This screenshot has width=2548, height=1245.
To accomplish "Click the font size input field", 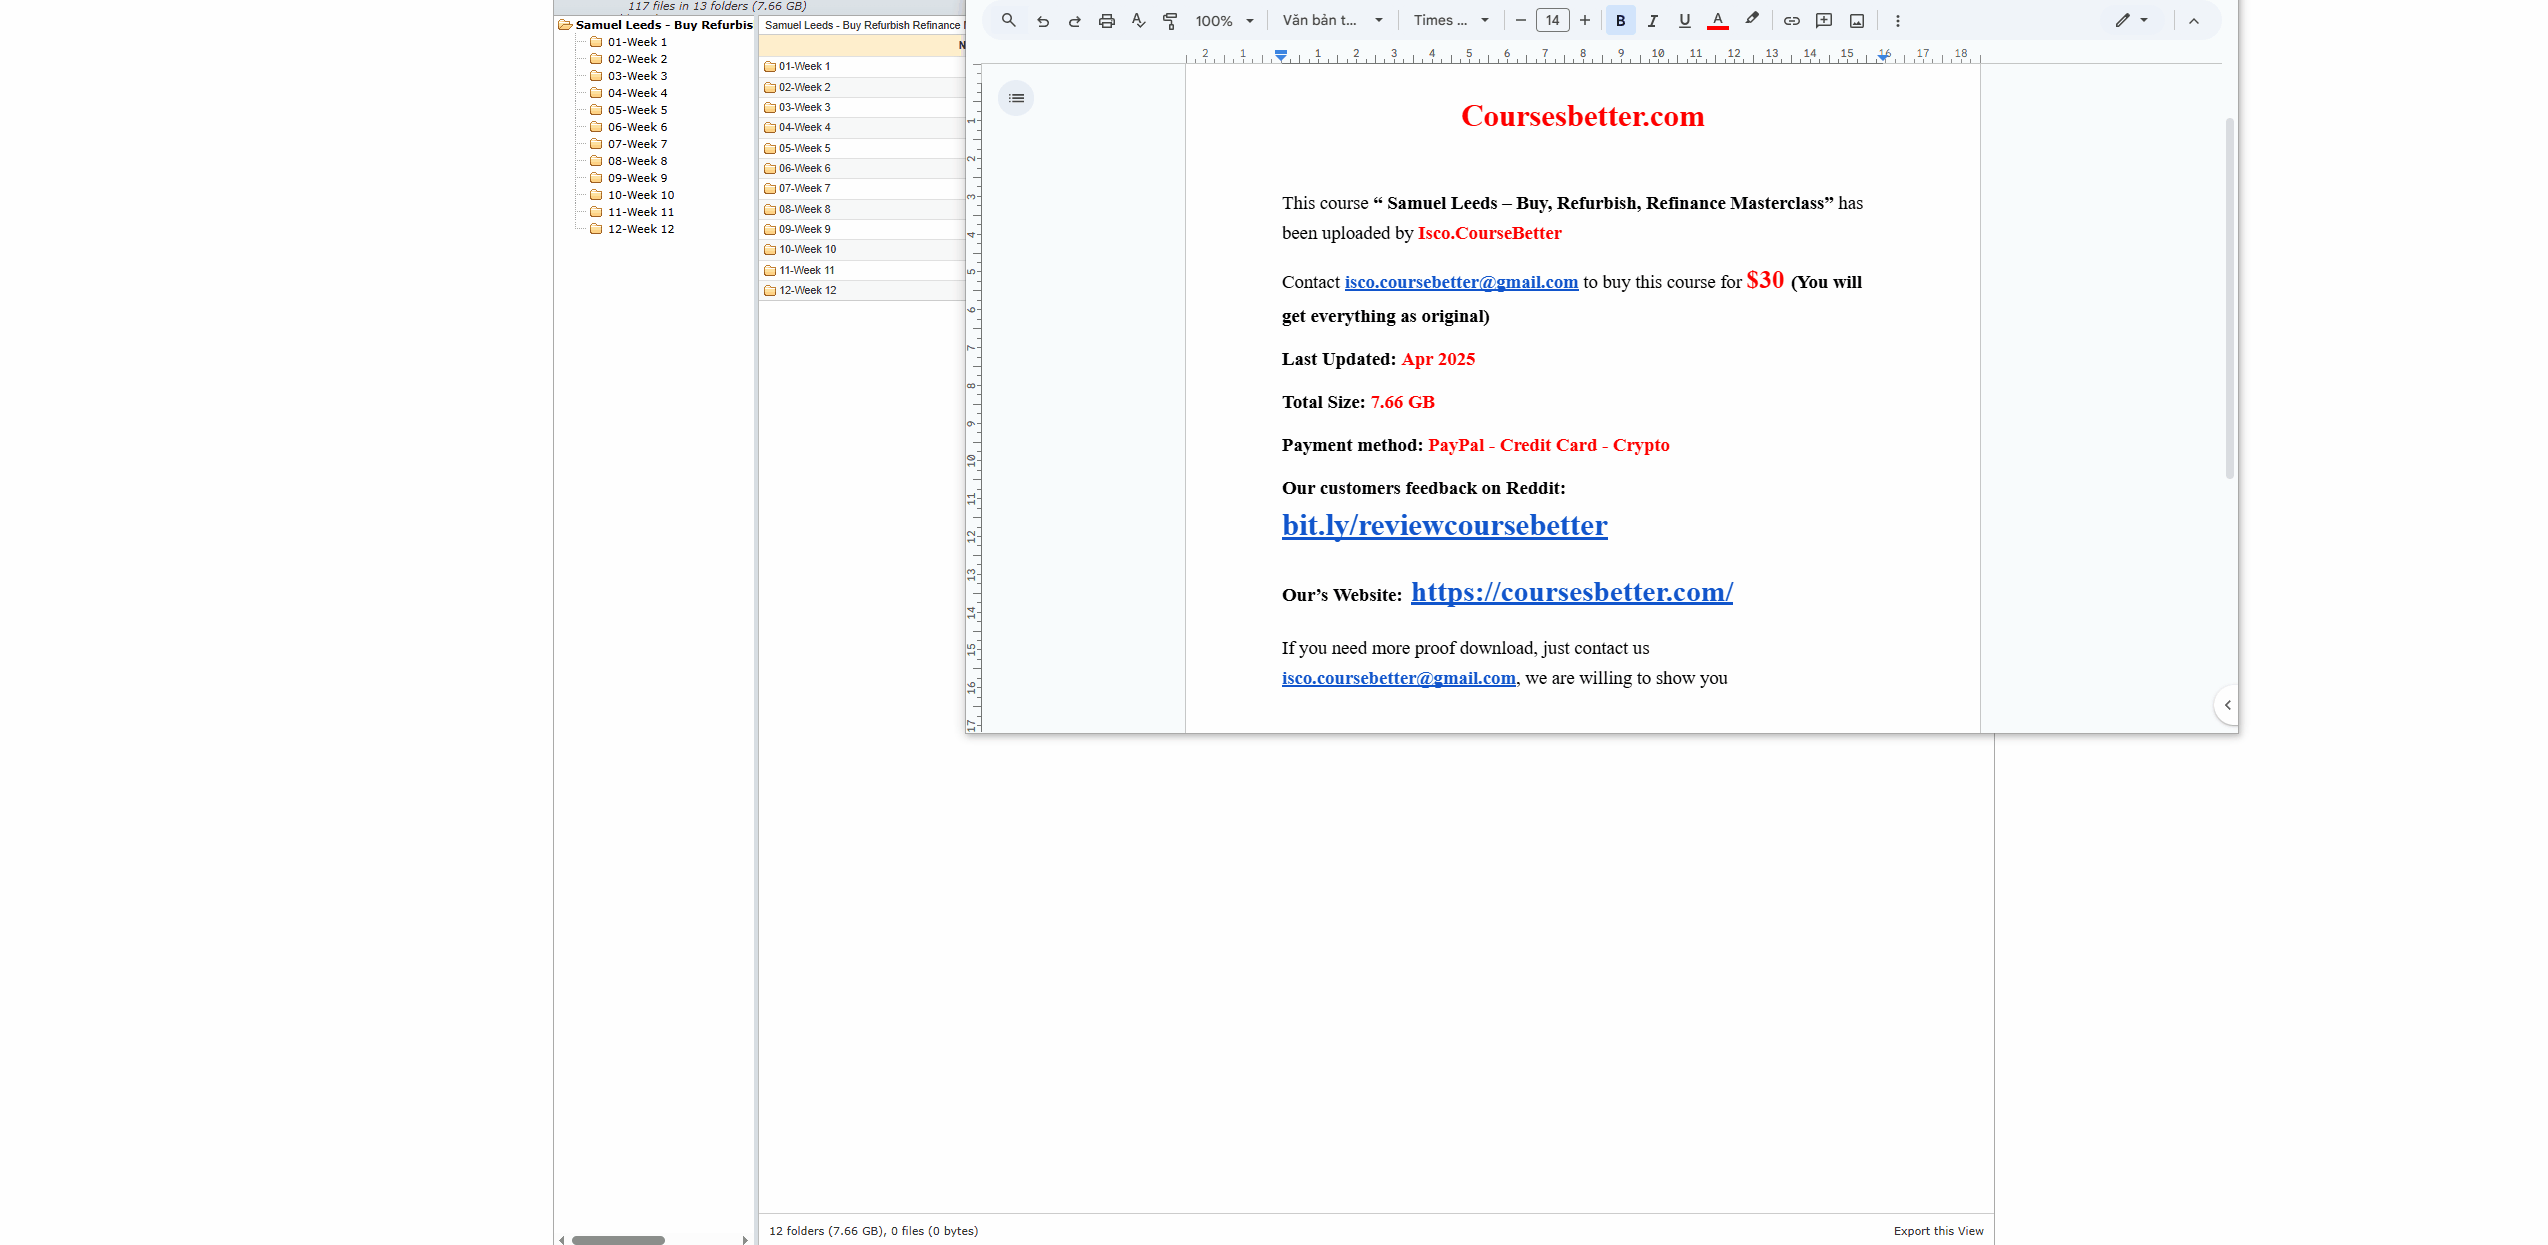I will point(1552,21).
